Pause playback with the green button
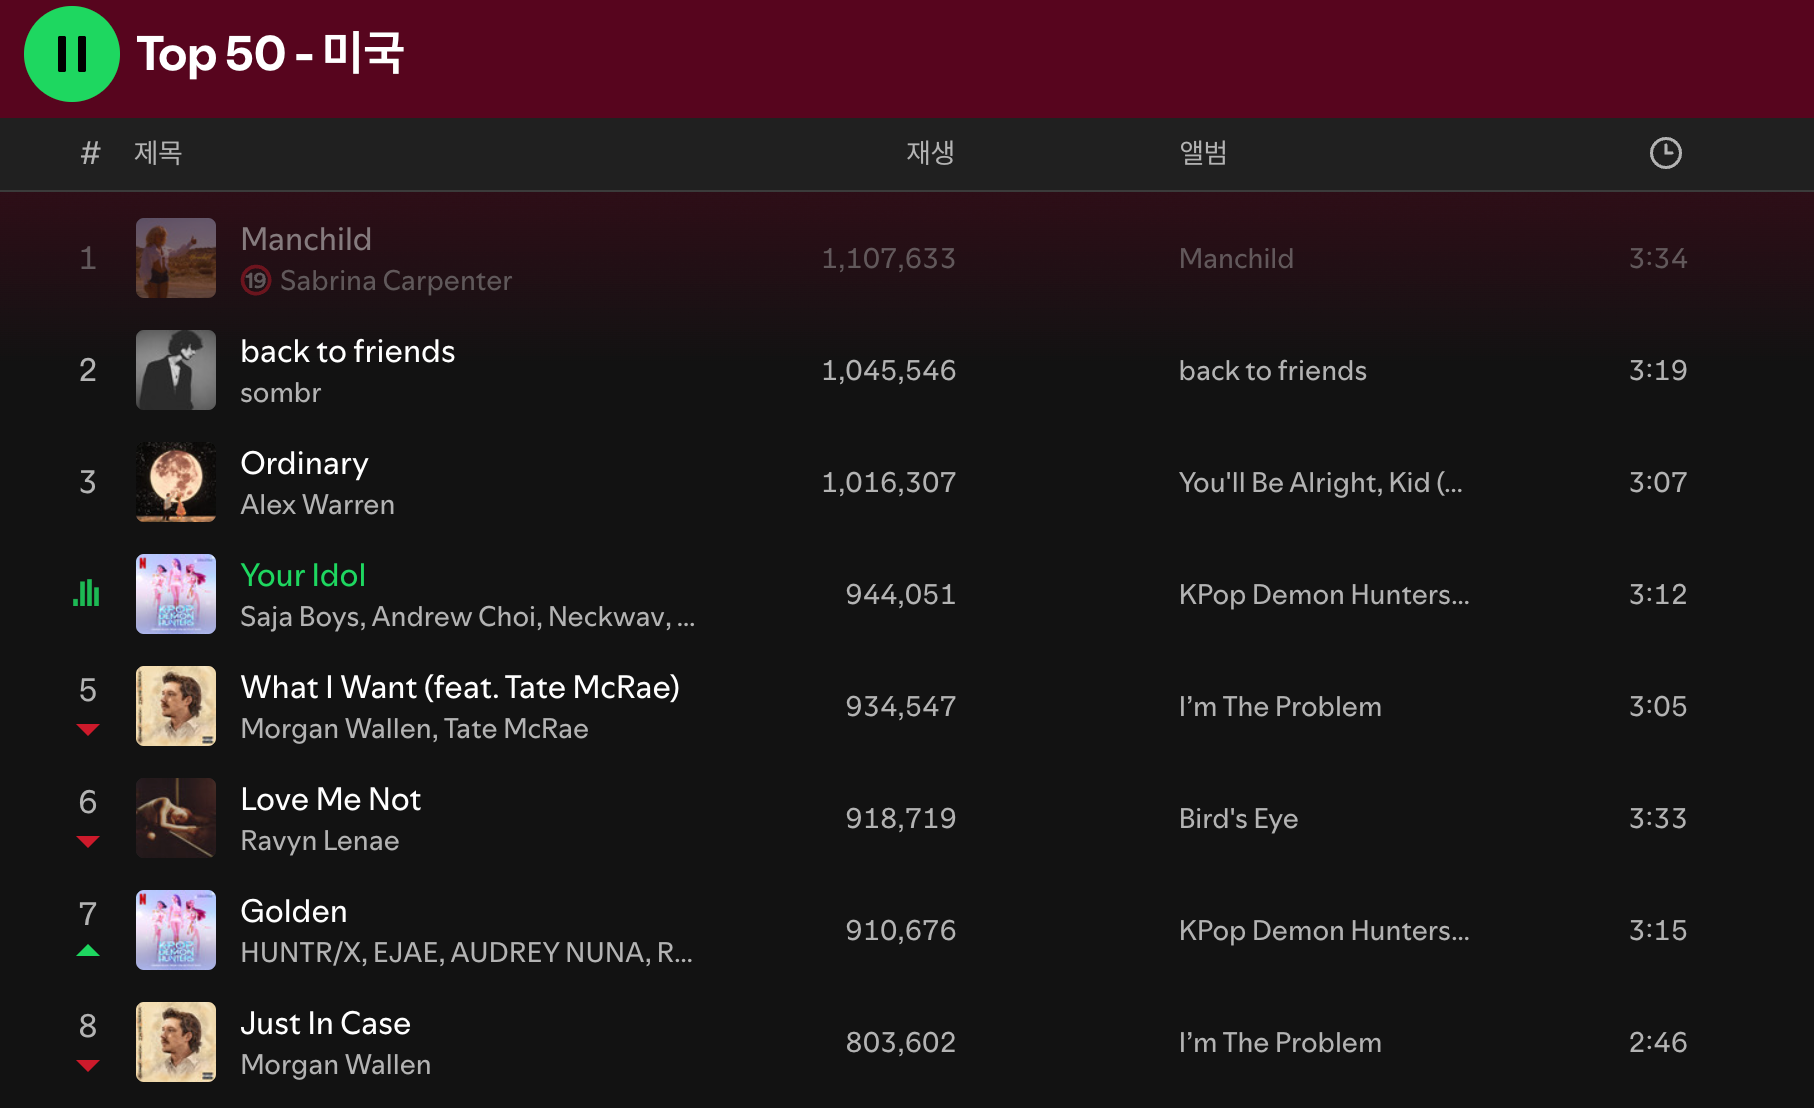The width and height of the screenshot is (1814, 1108). tap(71, 54)
